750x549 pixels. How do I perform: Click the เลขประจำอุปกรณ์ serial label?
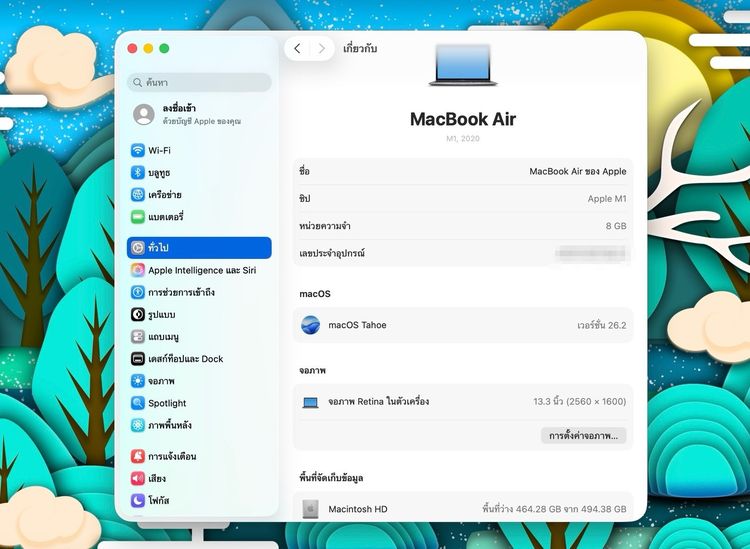[x=332, y=253]
